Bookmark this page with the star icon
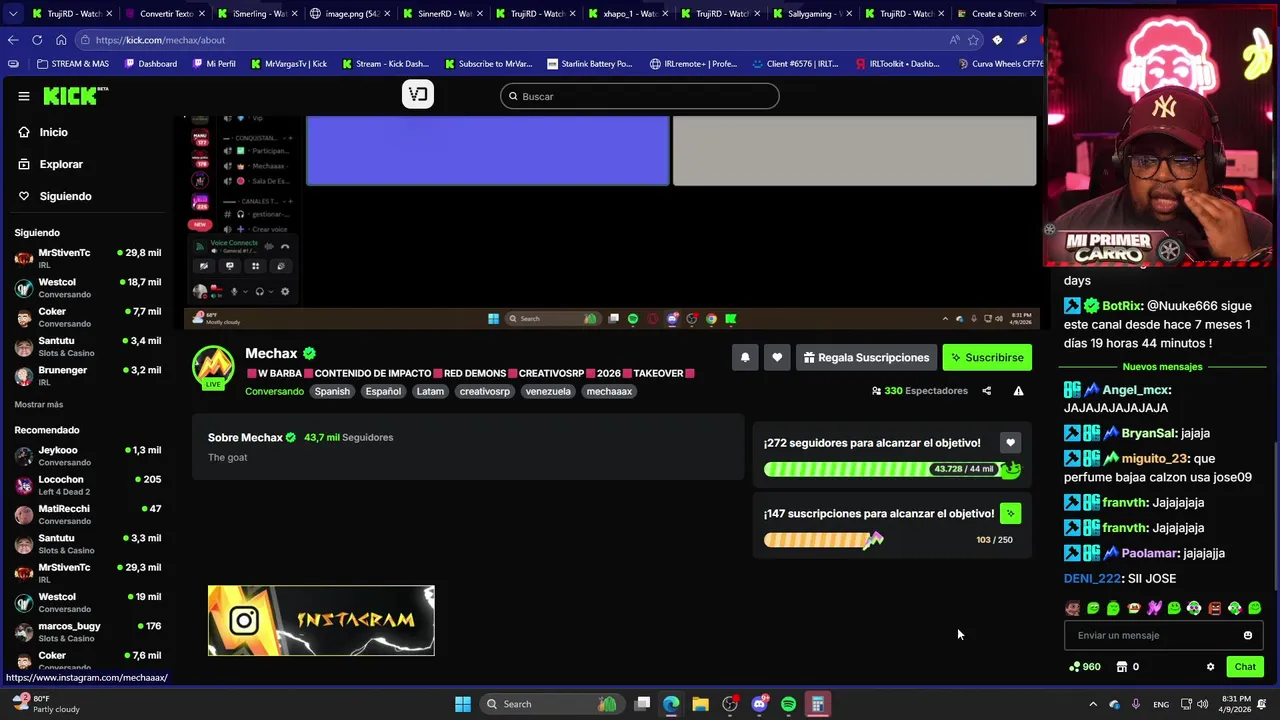The width and height of the screenshot is (1280, 720). pyautogui.click(x=973, y=40)
